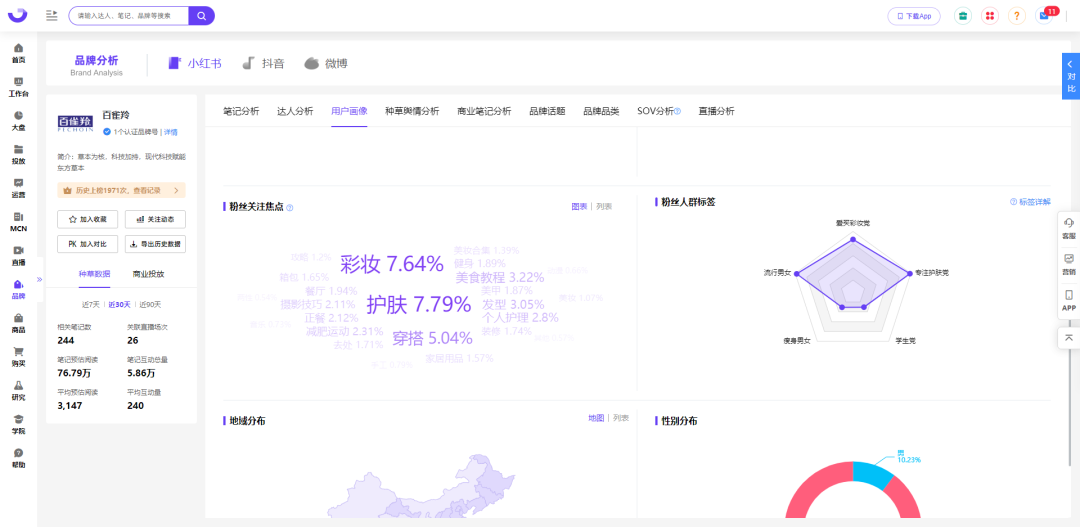This screenshot has height=527, width=1080.
Task: Click the help icon beside SOV分析
Action: tap(678, 111)
